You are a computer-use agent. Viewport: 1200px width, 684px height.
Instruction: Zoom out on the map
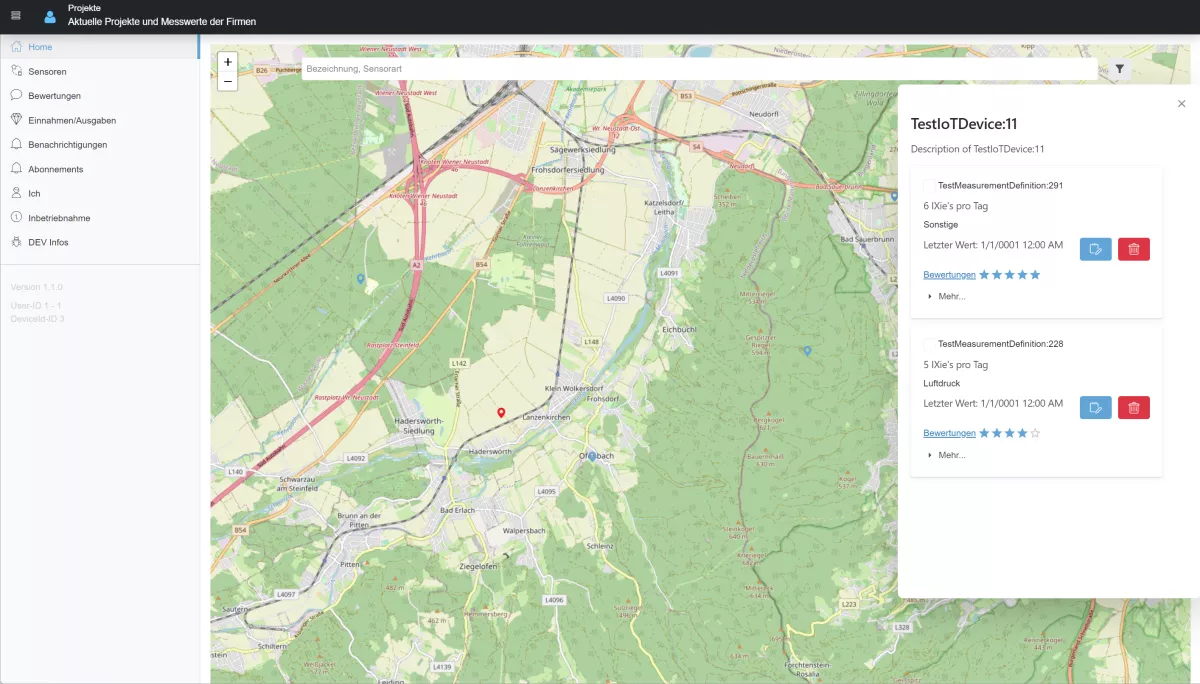[228, 81]
